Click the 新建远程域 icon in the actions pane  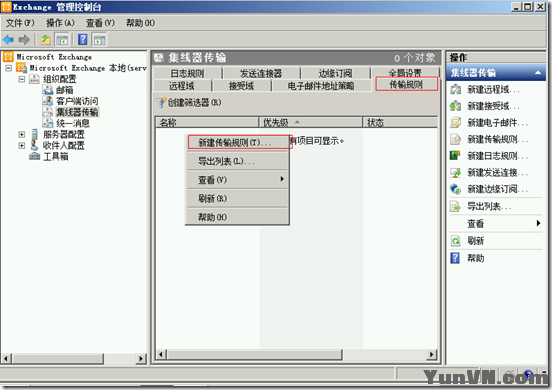(x=456, y=89)
